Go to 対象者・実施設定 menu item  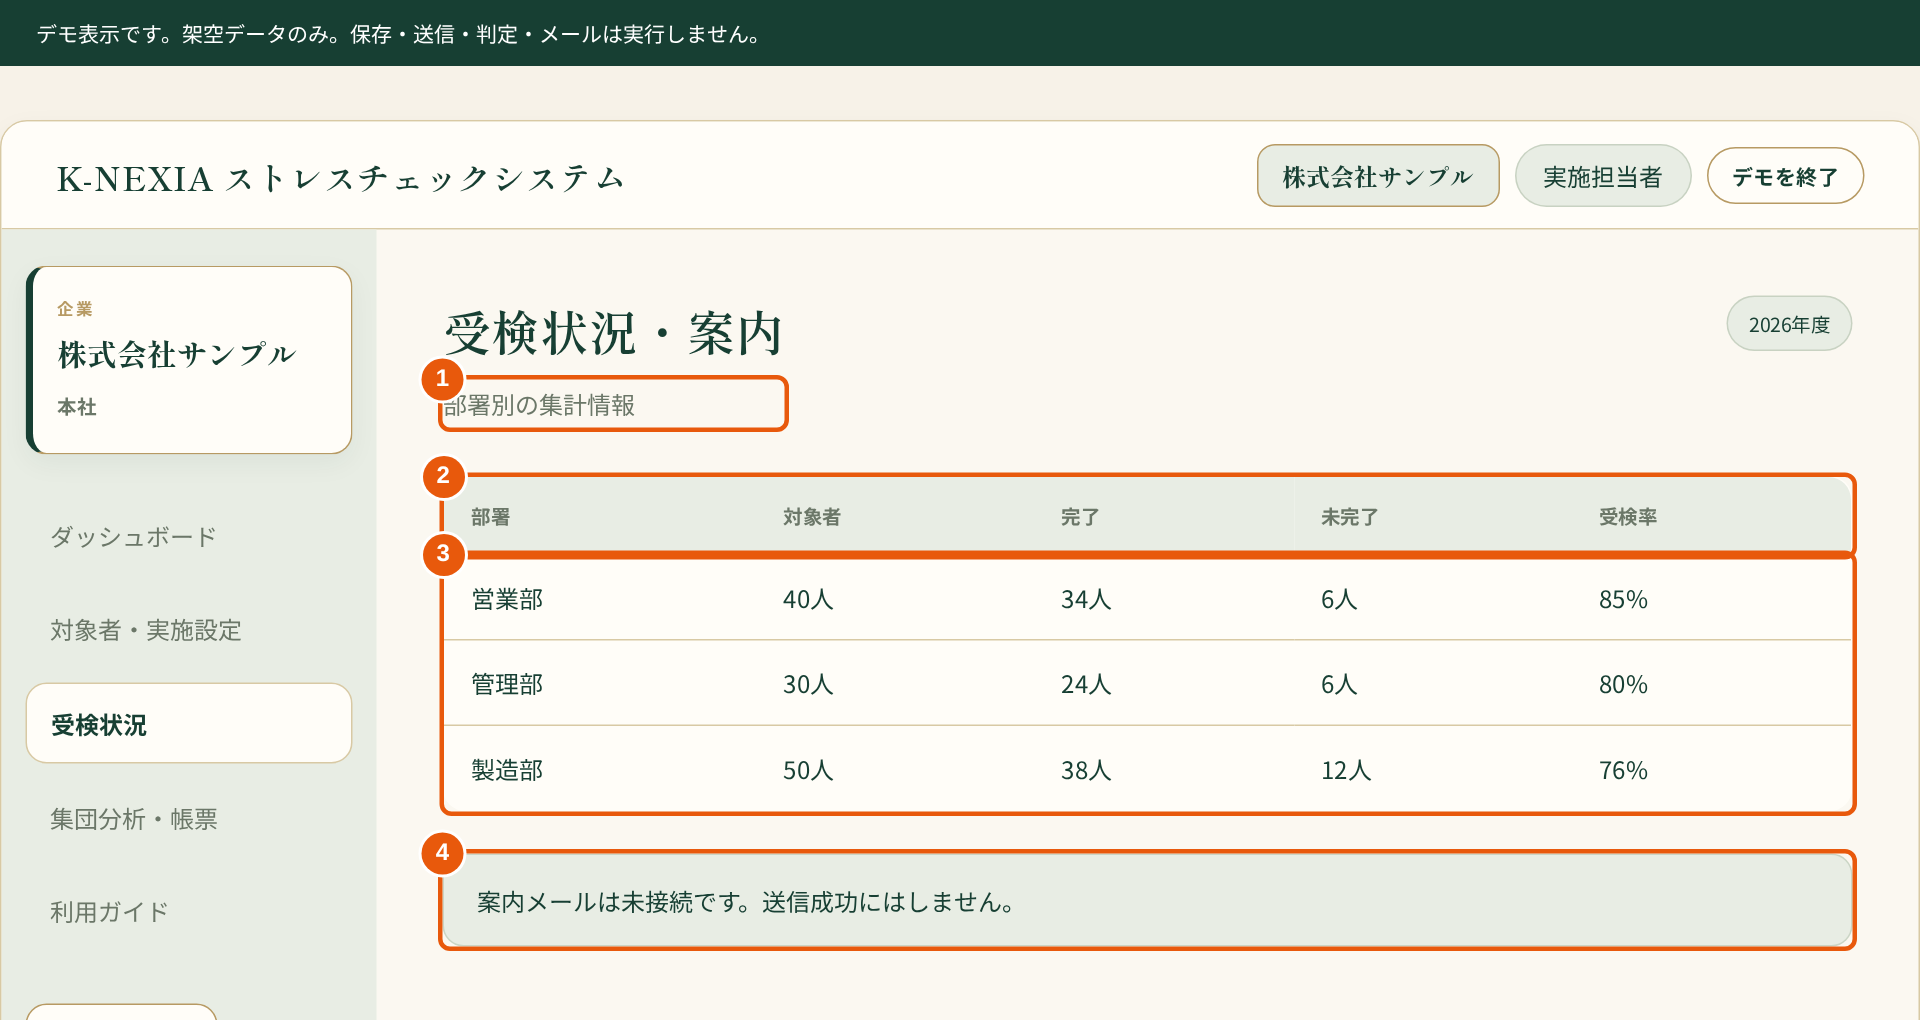(x=188, y=630)
